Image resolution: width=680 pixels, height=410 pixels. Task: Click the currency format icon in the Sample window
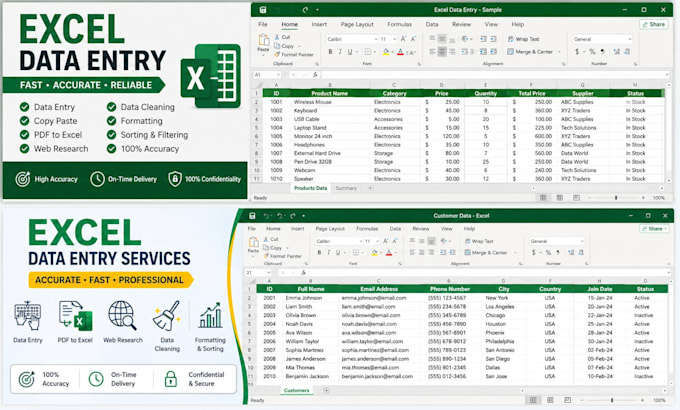[577, 52]
